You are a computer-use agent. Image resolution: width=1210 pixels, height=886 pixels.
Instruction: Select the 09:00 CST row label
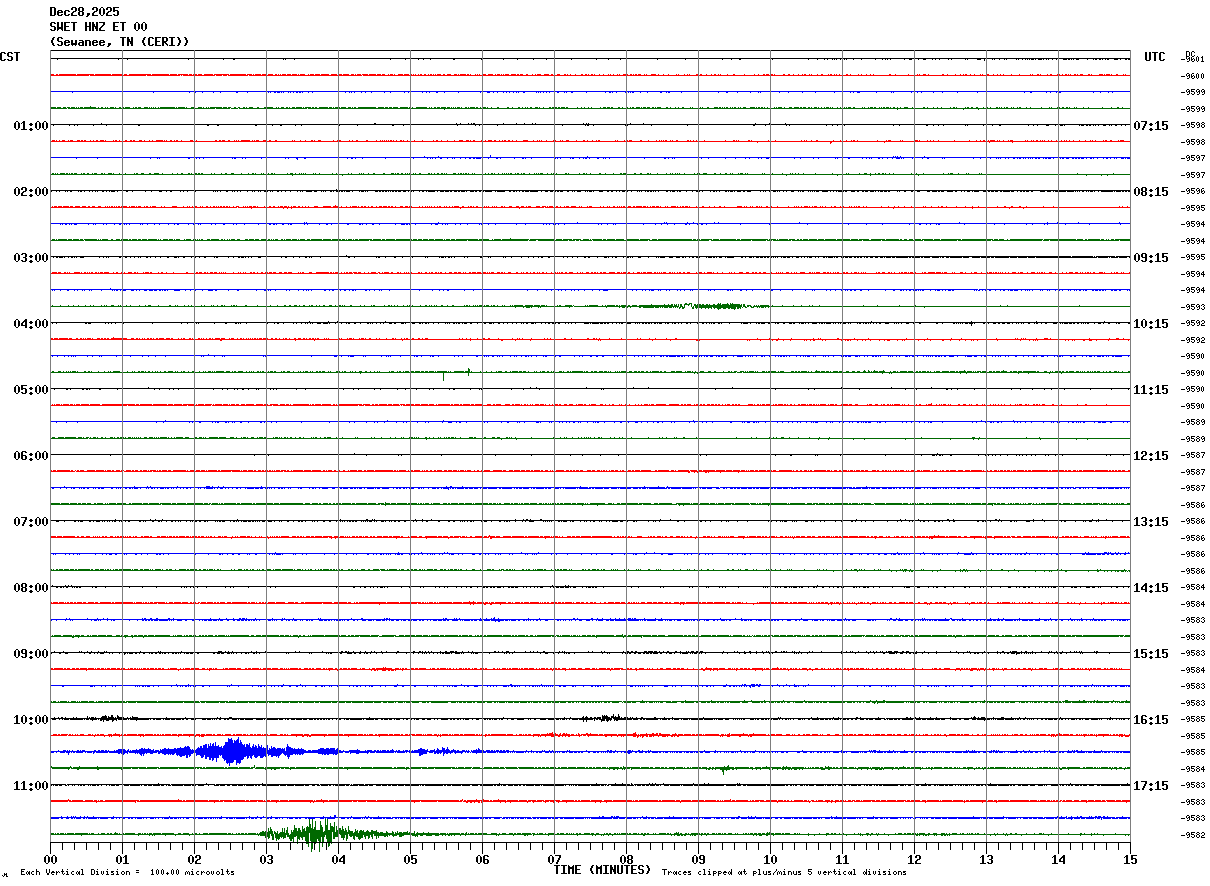point(31,653)
